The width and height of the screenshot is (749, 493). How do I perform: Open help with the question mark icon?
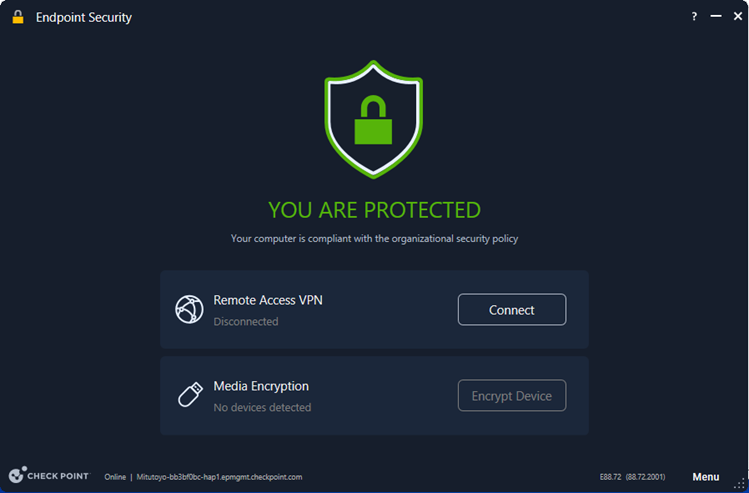tap(694, 17)
